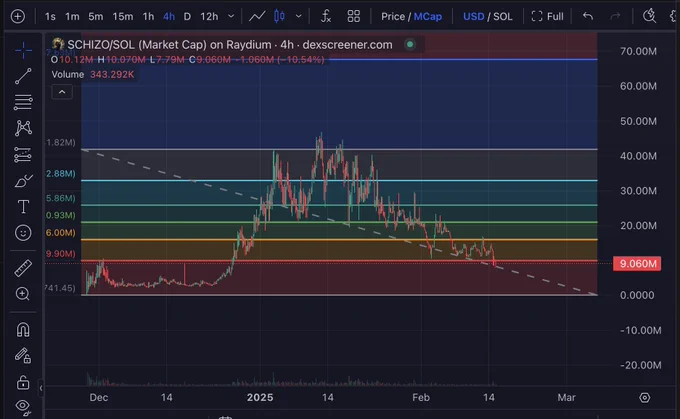Open the emoji icons tool
This screenshot has width=680, height=419.
click(23, 233)
